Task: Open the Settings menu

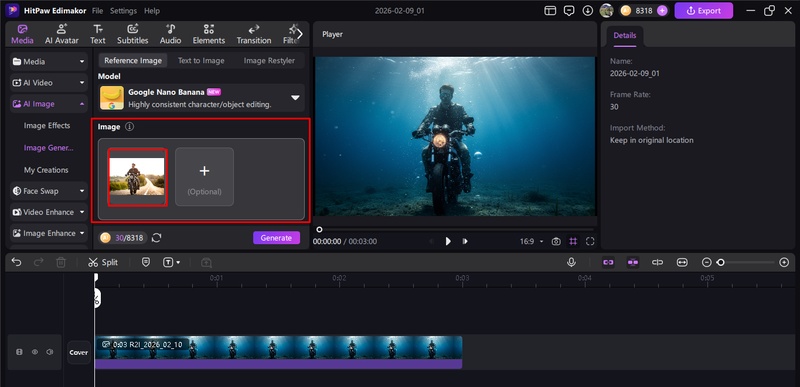Action: tap(123, 11)
